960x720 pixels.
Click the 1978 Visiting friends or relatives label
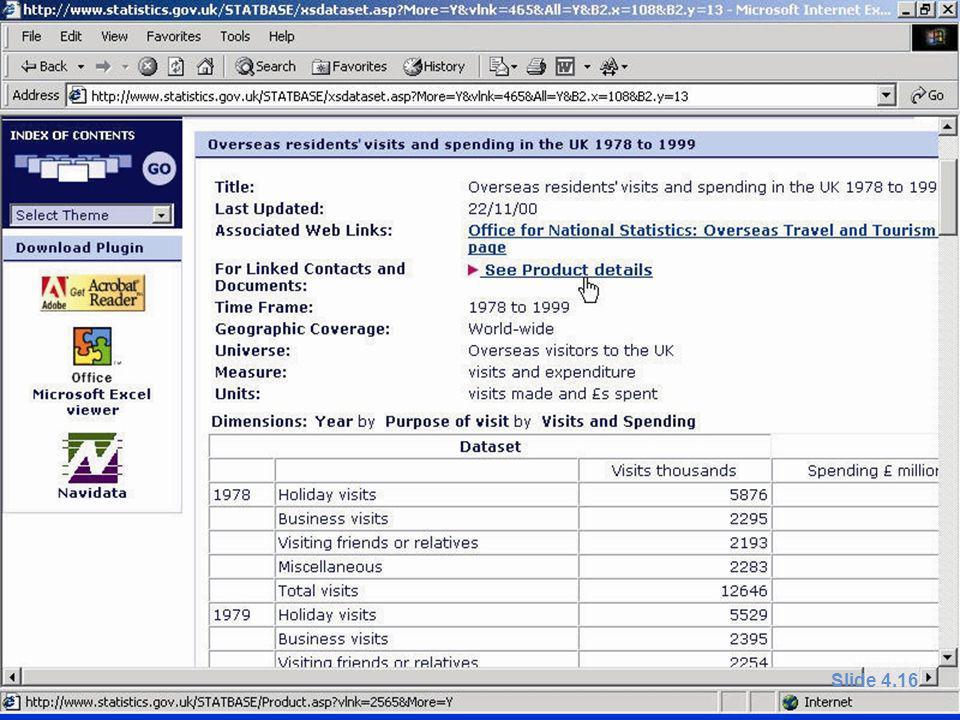tap(378, 543)
